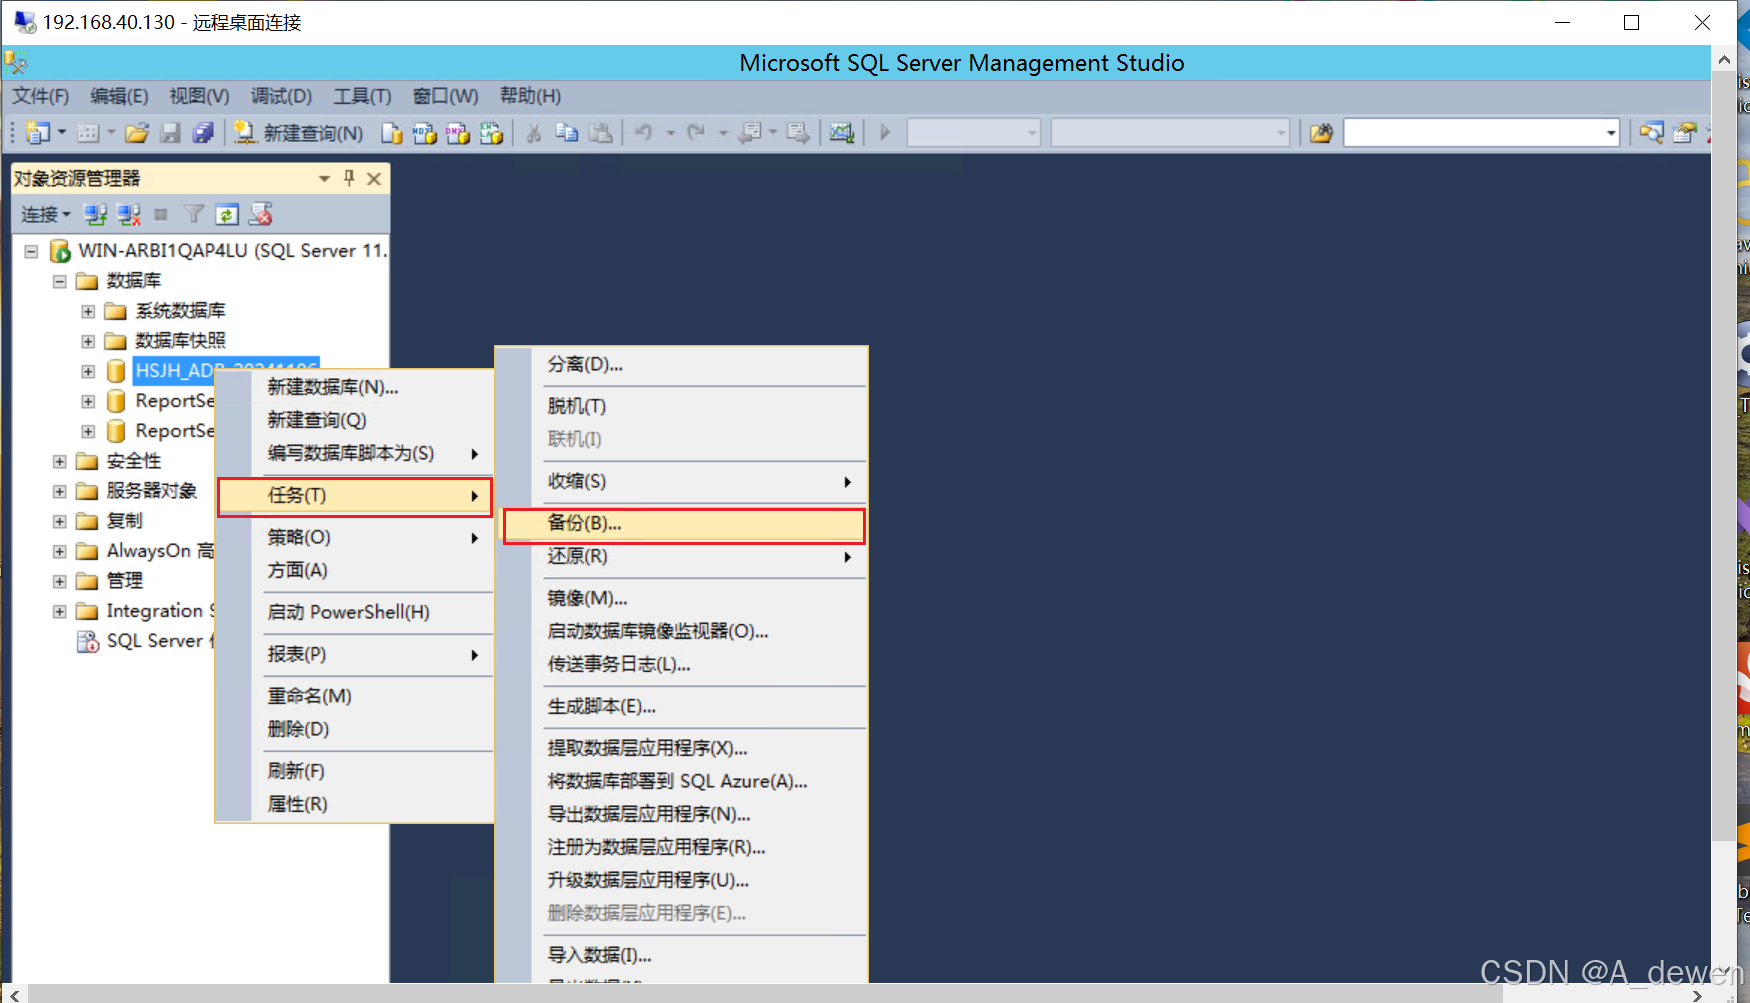Click the Disconnect server icon

point(128,214)
